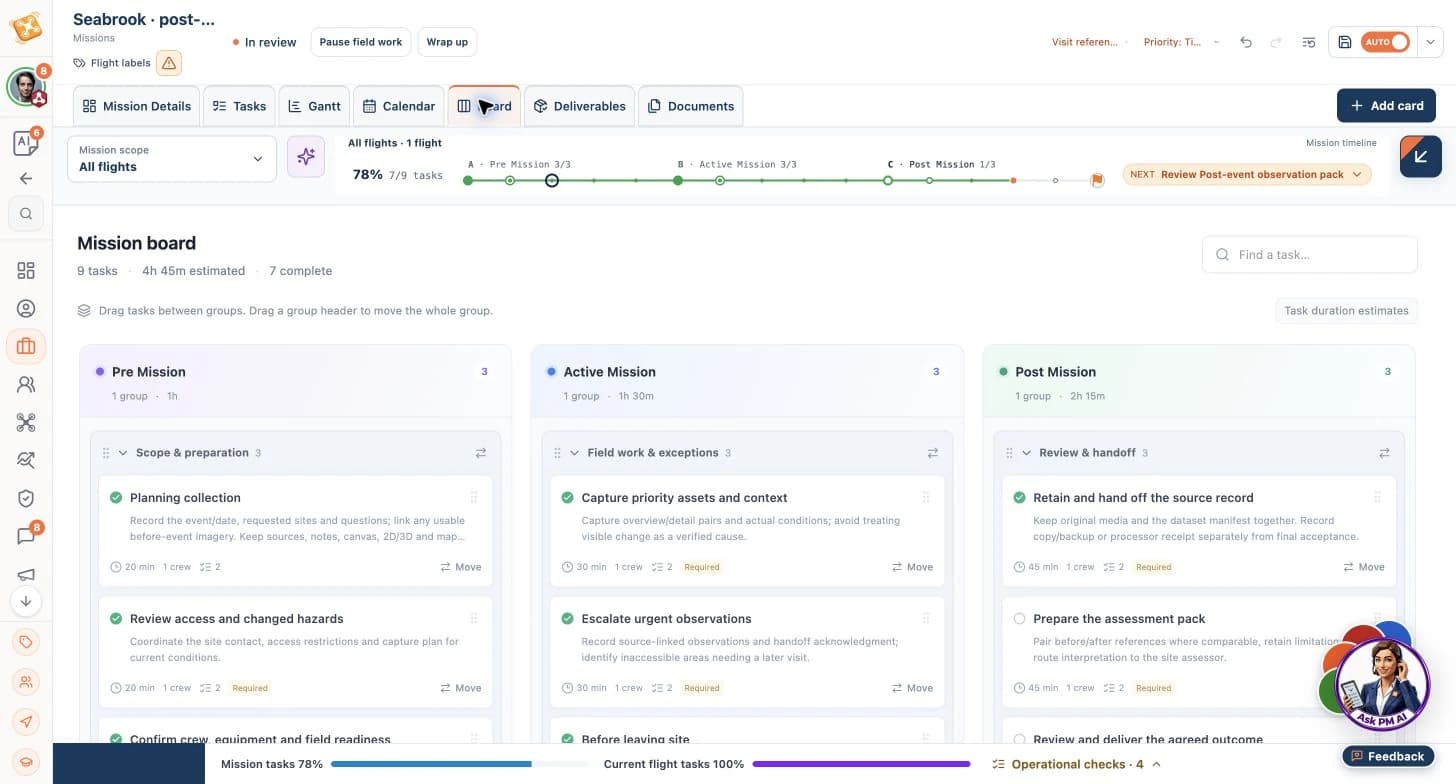Click the shield icon in left sidebar
Image resolution: width=1456 pixels, height=784 pixels.
(x=26, y=498)
